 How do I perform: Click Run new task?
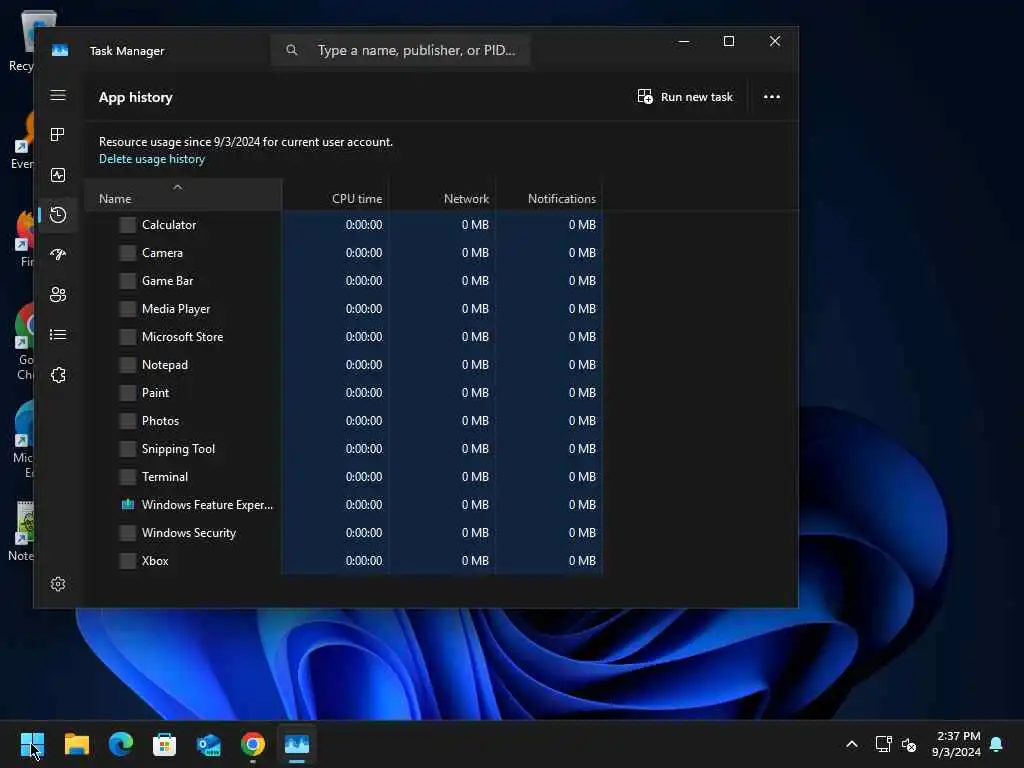(x=685, y=97)
